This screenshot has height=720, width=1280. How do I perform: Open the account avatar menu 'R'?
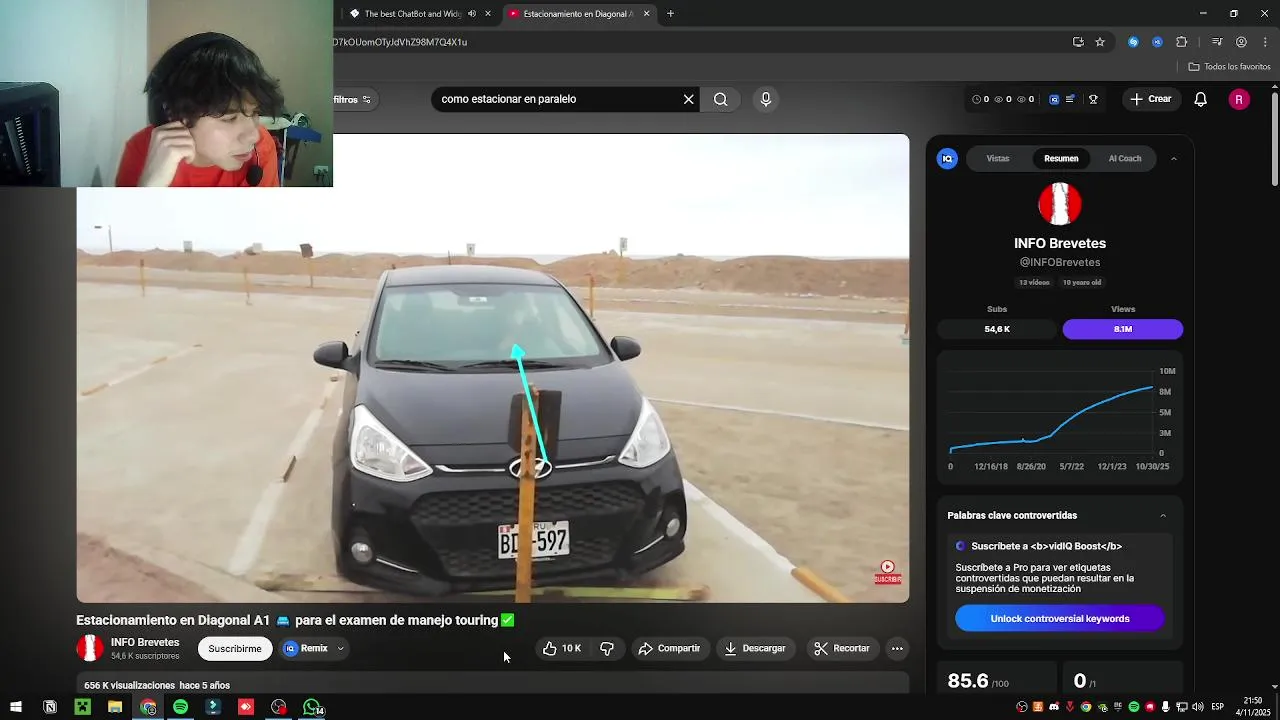click(1239, 99)
